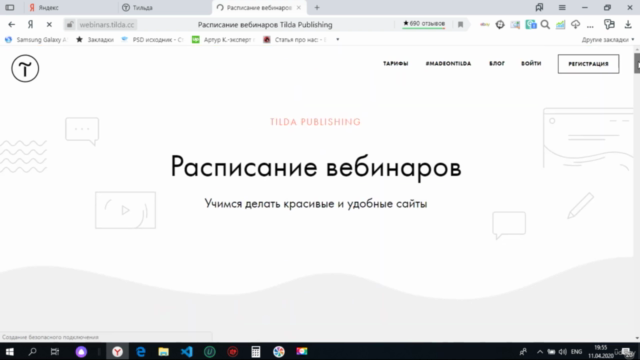Image resolution: width=640 pixels, height=360 pixels.
Task: Open the 690 отзывов rating badge
Action: [424, 24]
